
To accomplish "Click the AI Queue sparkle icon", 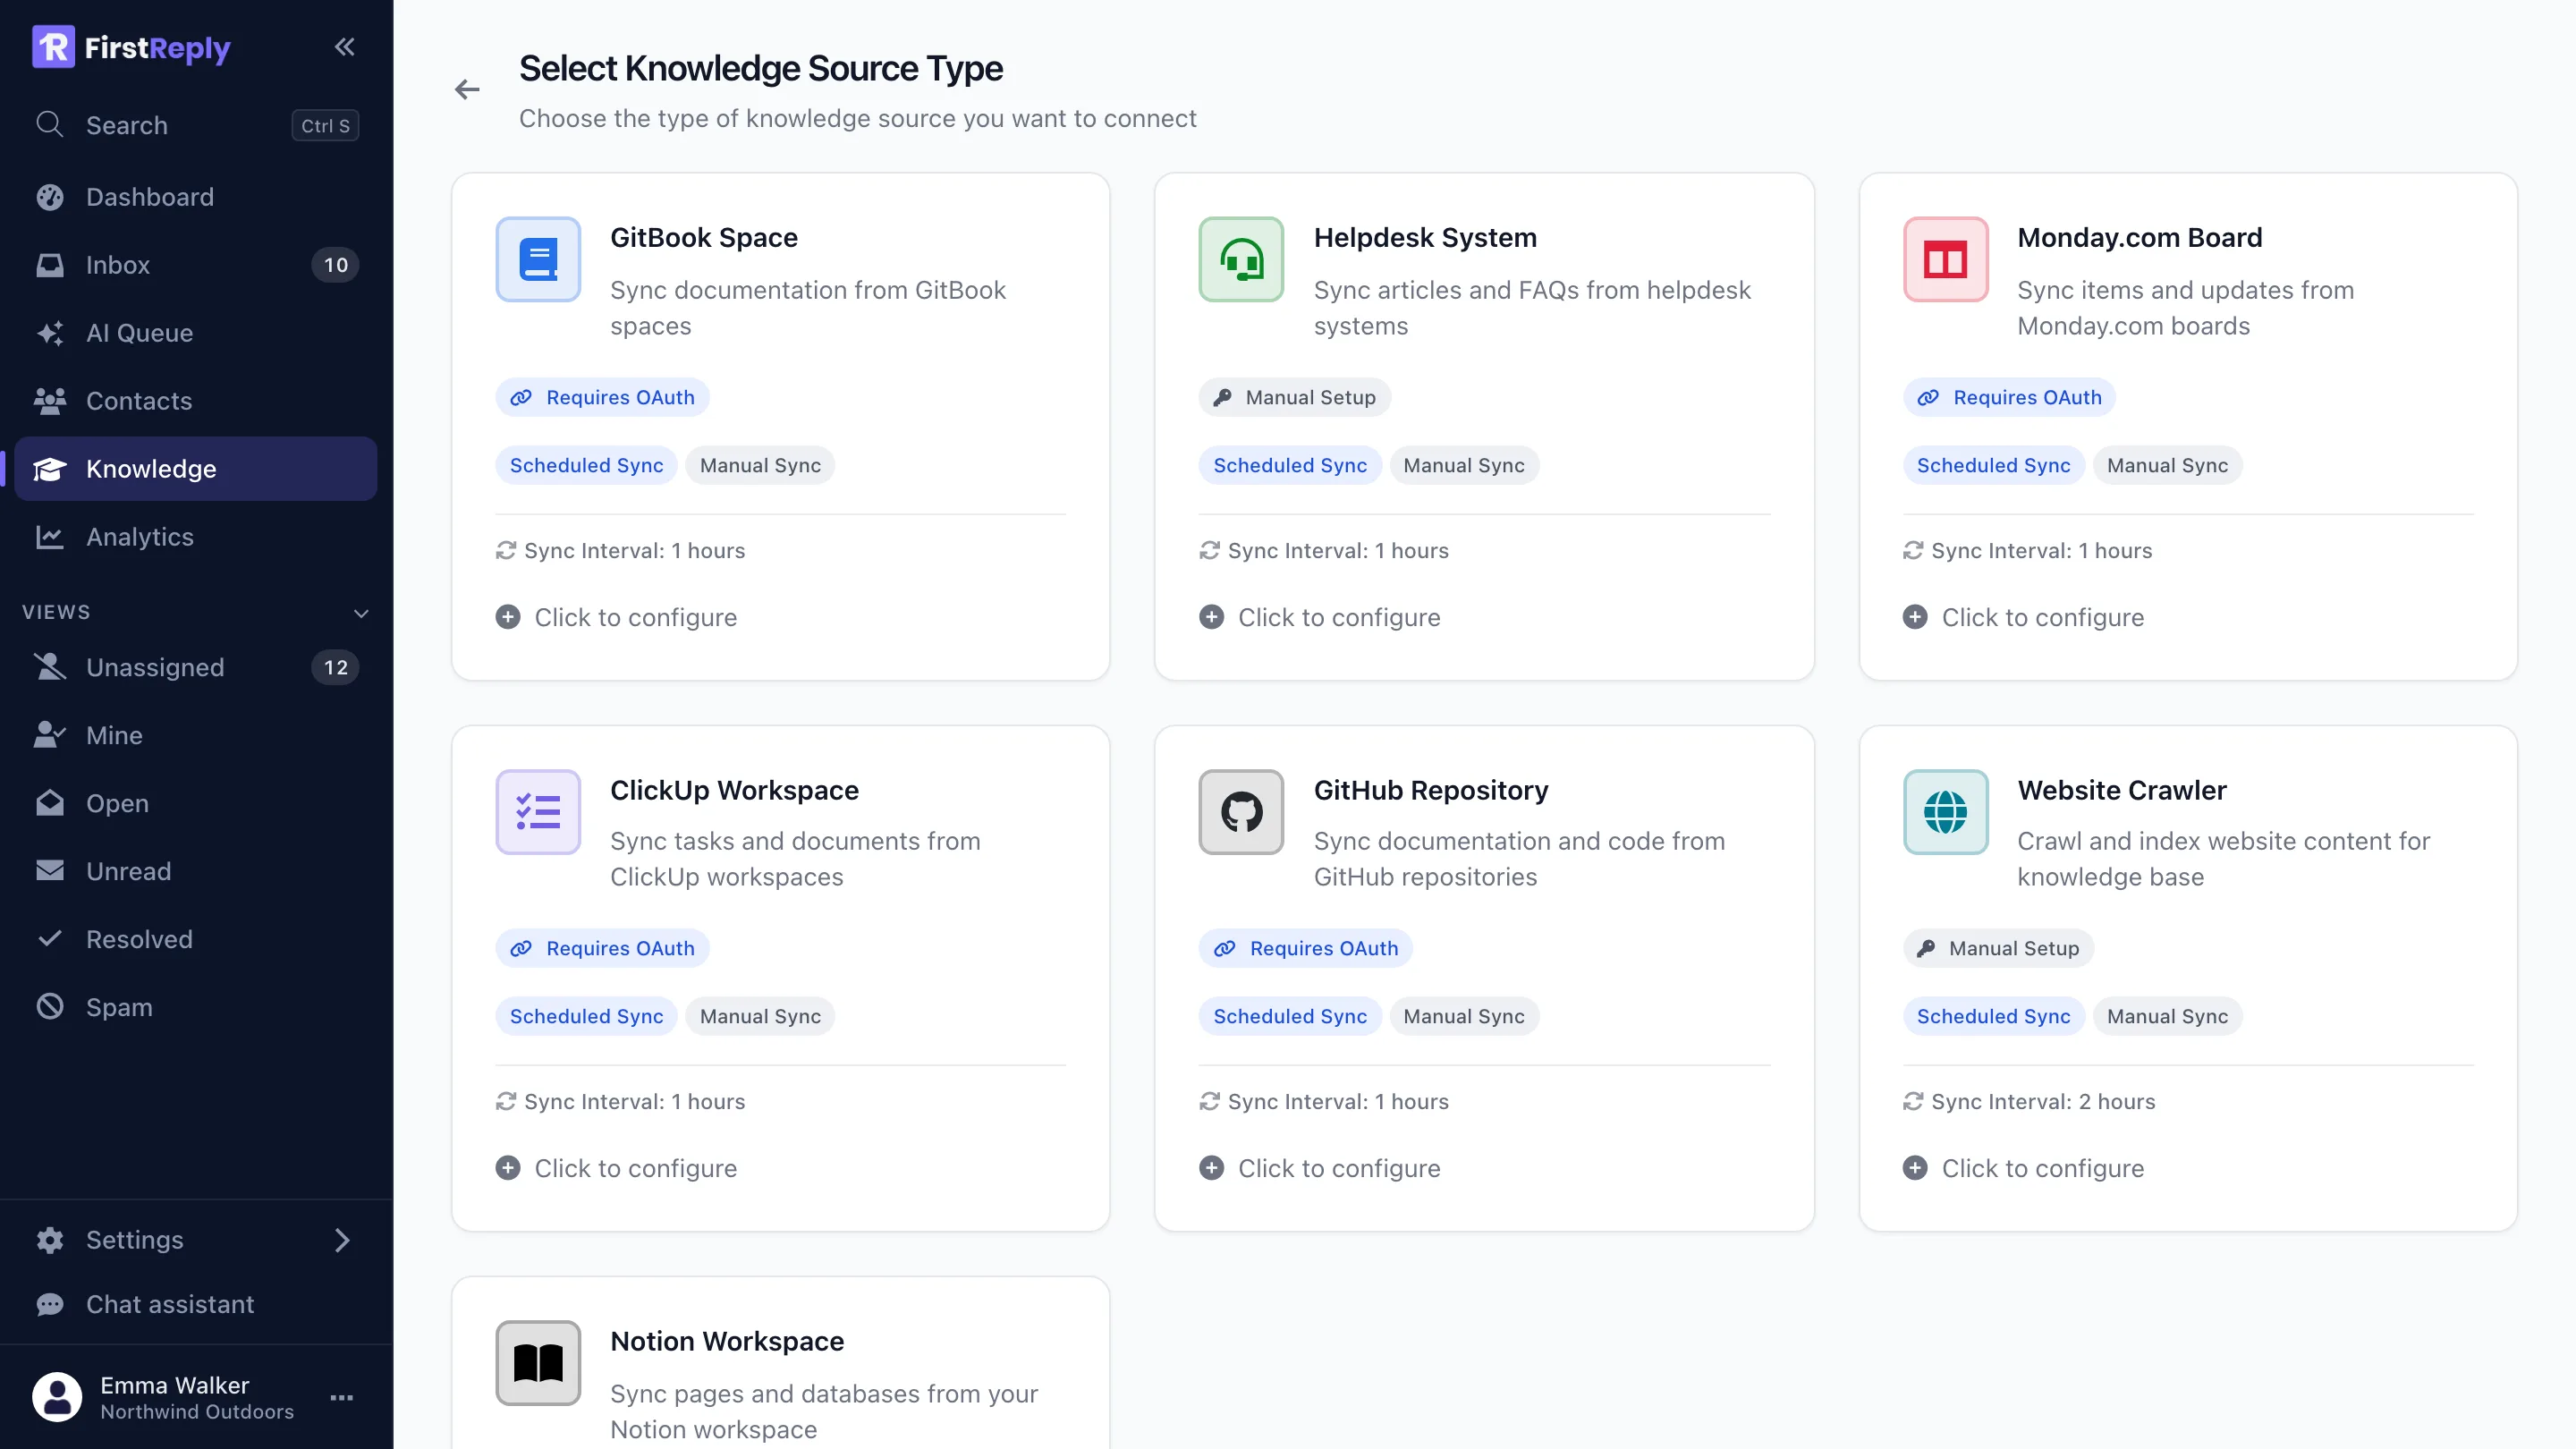I will (50, 333).
